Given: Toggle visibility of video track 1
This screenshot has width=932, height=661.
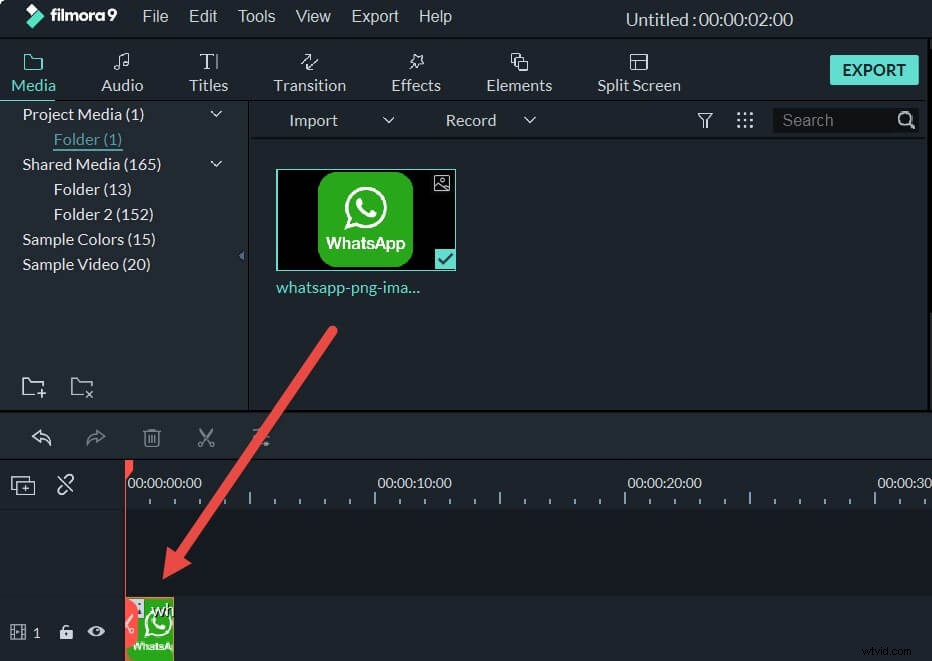Looking at the screenshot, I should [x=96, y=632].
